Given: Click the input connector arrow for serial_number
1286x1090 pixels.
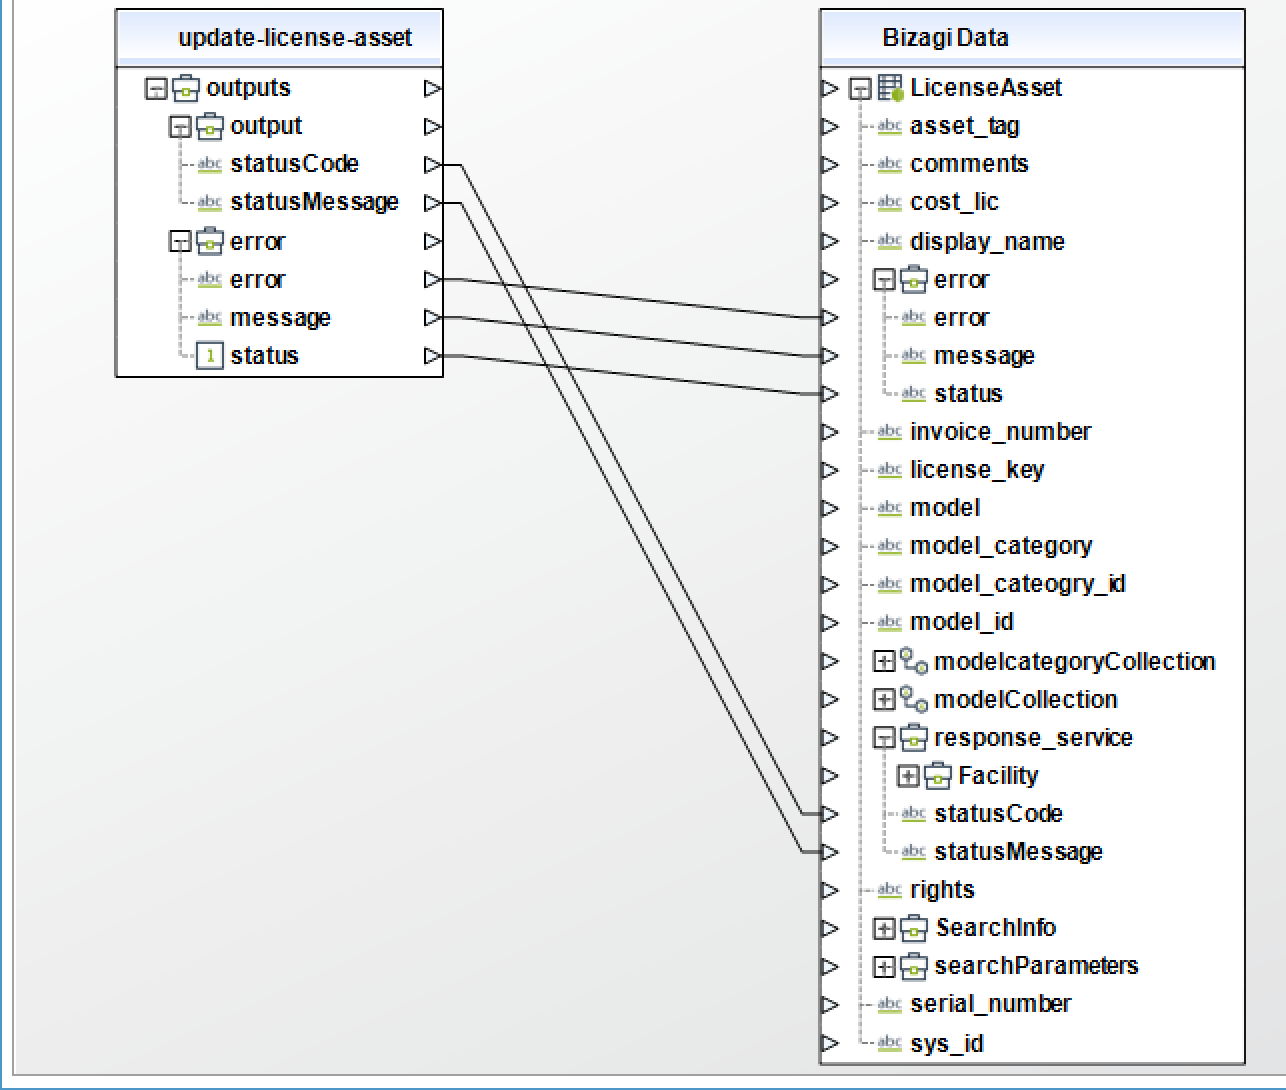Looking at the screenshot, I should (830, 1004).
